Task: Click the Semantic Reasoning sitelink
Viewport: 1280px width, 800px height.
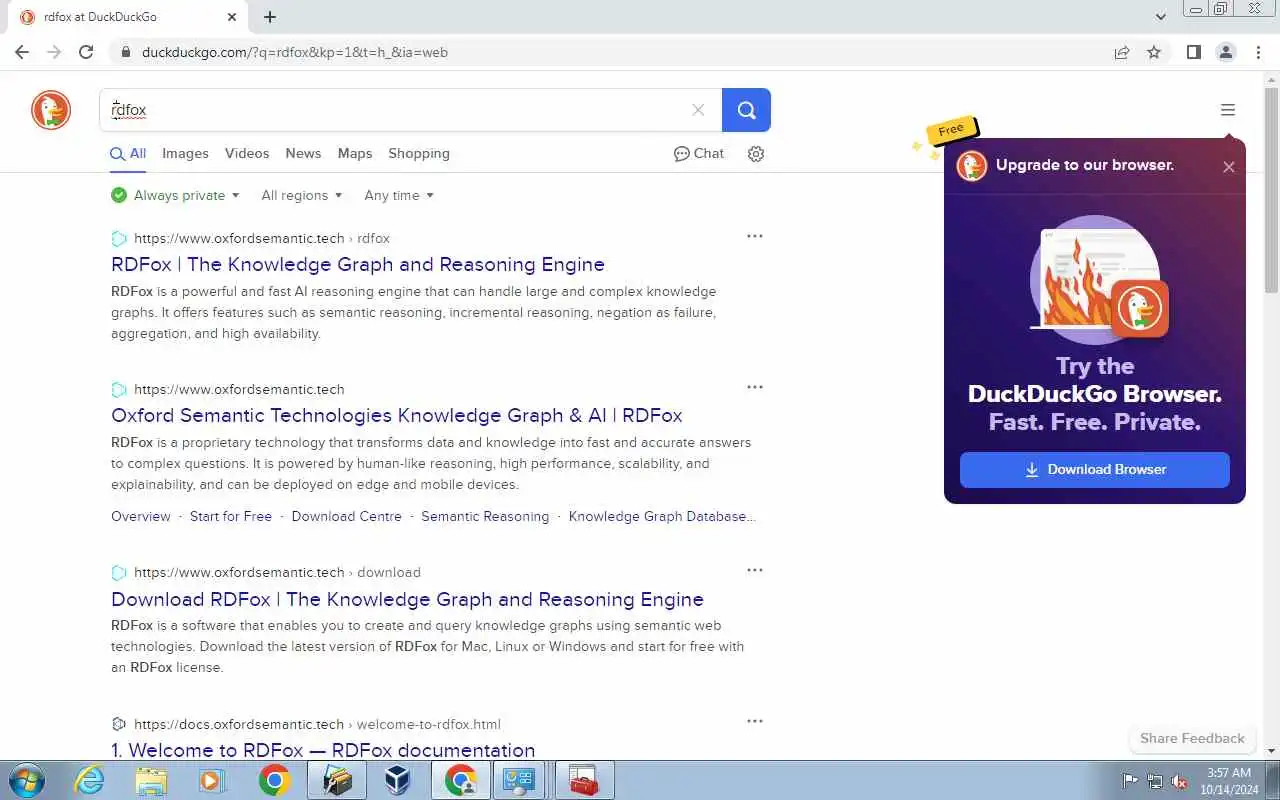Action: [485, 516]
